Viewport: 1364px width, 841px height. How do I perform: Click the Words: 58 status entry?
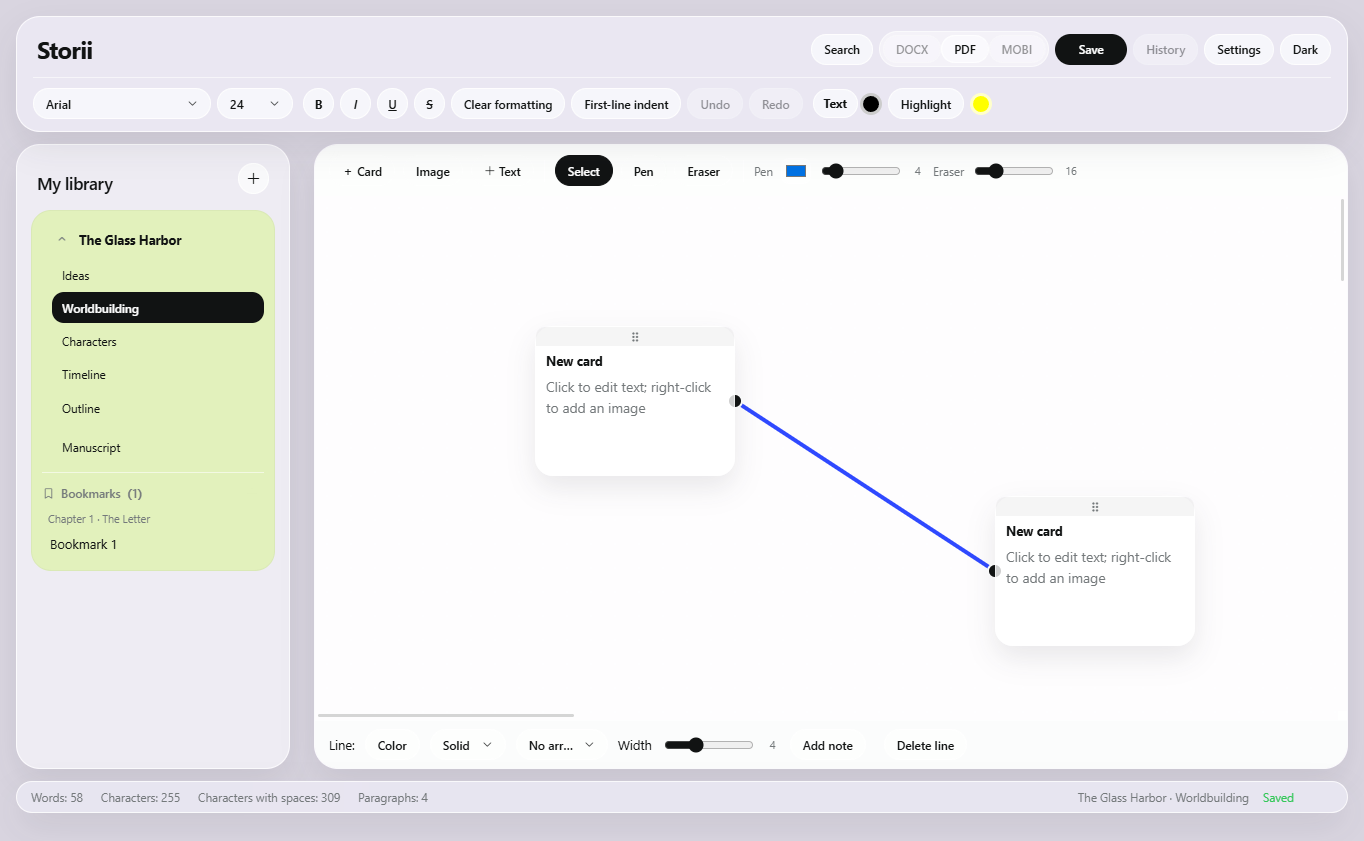pos(57,798)
